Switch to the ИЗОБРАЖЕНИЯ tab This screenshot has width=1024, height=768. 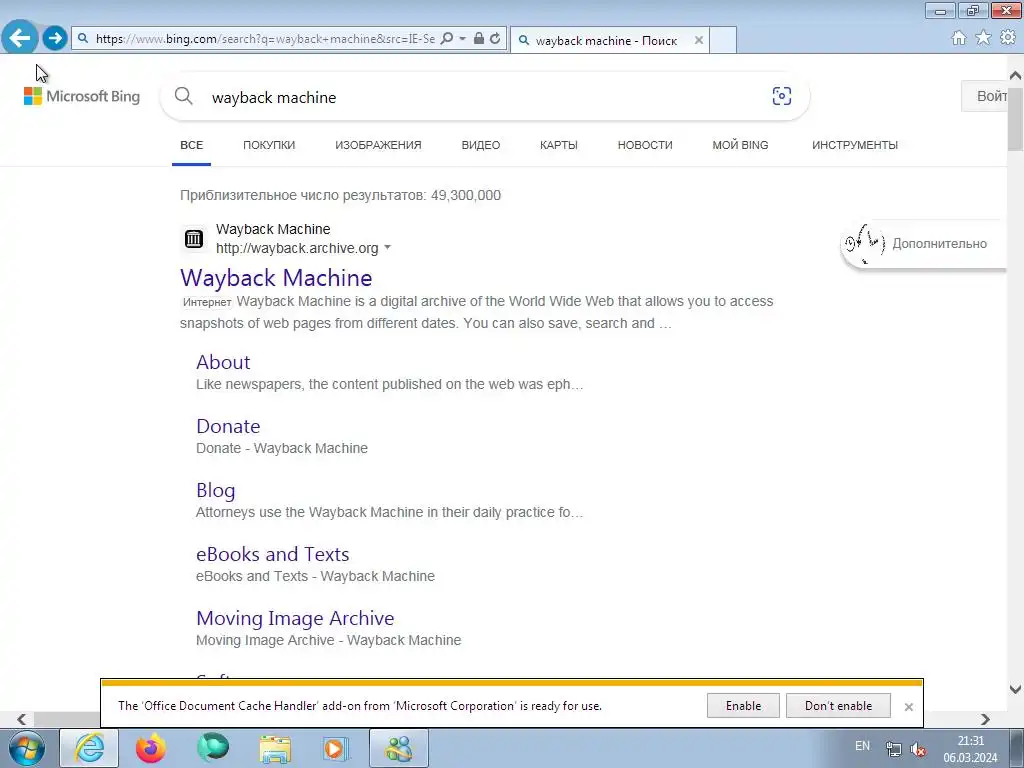pyautogui.click(x=378, y=145)
